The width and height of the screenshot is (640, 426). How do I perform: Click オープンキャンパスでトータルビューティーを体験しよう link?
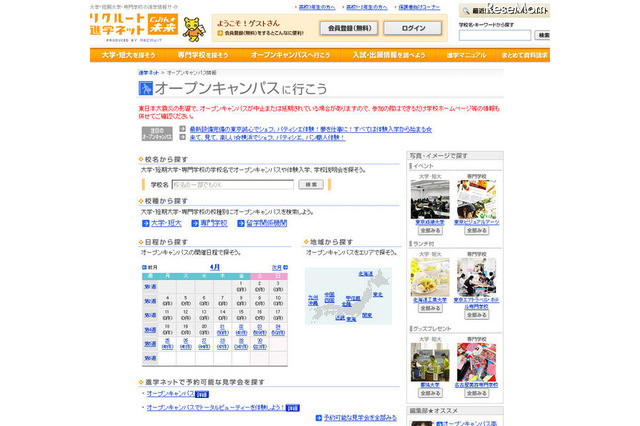pyautogui.click(x=216, y=408)
